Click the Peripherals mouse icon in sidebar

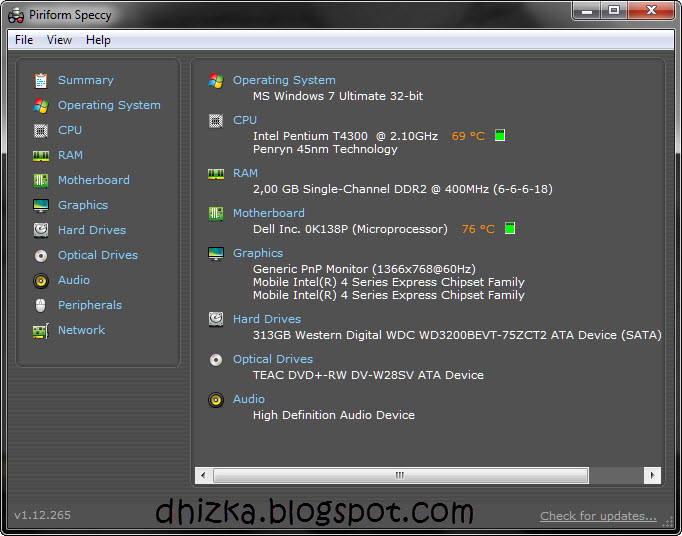[x=40, y=305]
